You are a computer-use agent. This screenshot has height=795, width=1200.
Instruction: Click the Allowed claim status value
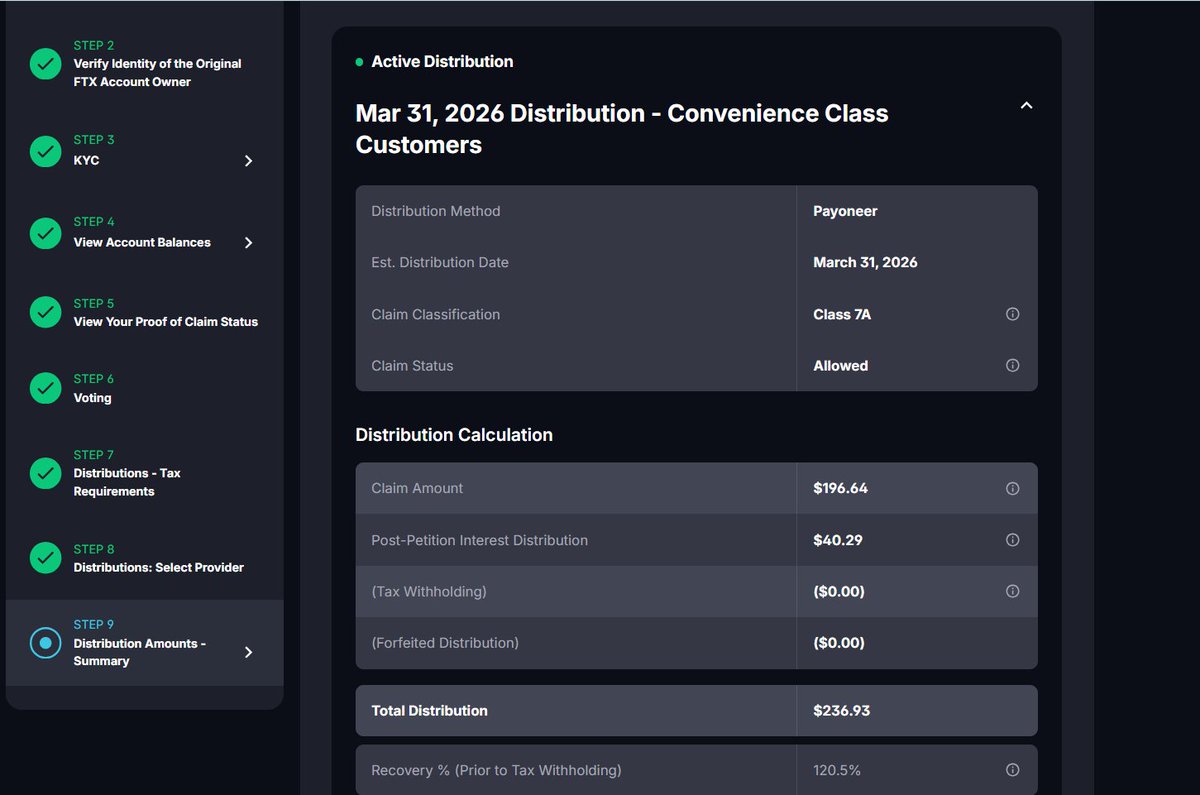(840, 366)
